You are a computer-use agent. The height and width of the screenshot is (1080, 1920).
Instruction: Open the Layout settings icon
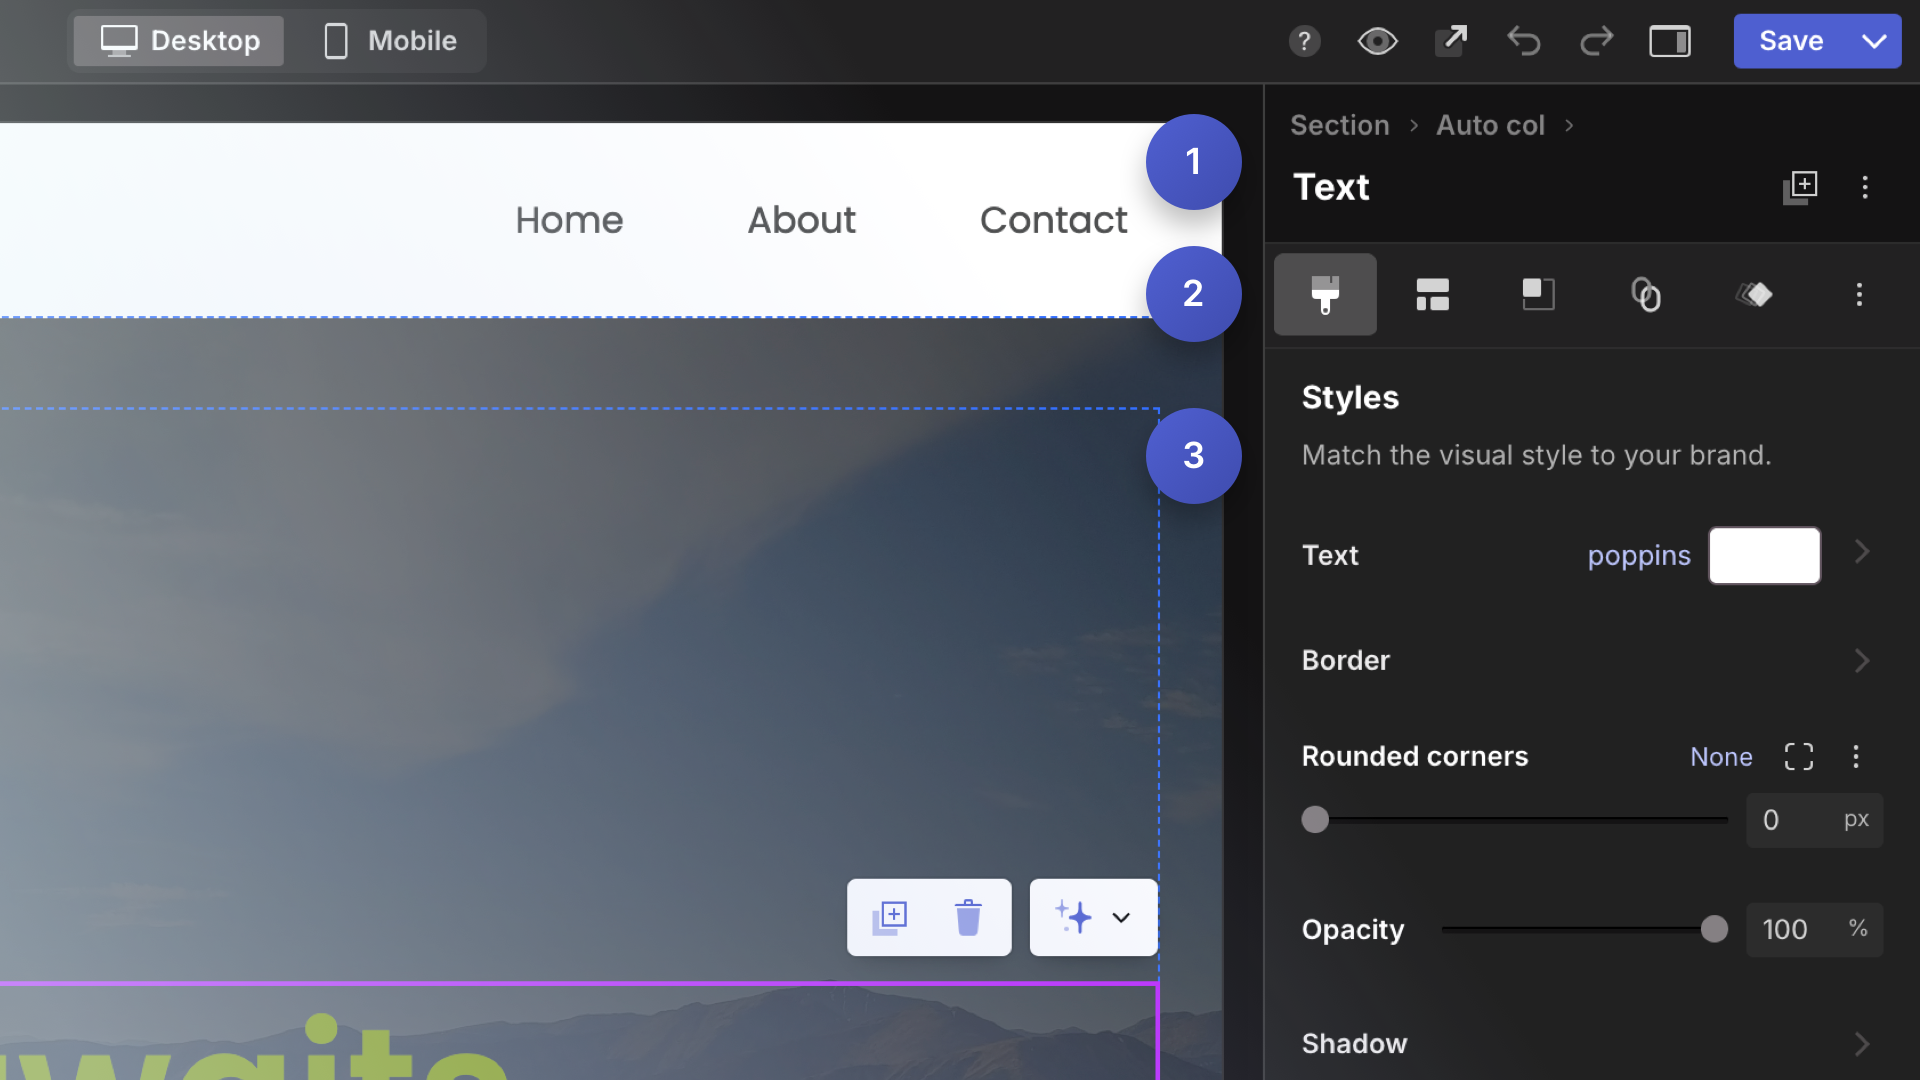[x=1432, y=294]
